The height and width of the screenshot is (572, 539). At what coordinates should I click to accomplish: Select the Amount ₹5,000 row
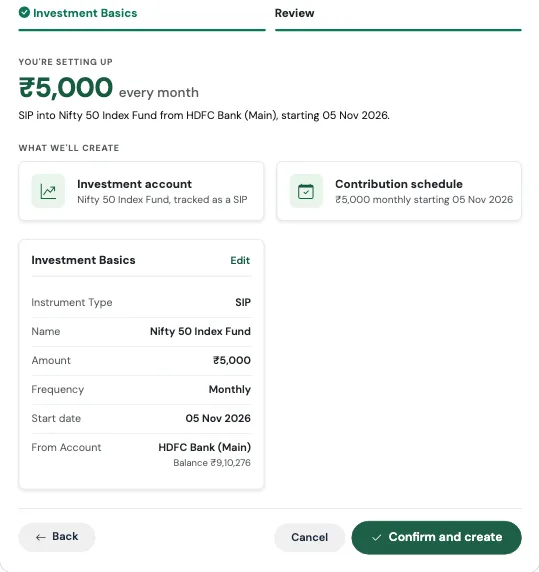tap(141, 360)
